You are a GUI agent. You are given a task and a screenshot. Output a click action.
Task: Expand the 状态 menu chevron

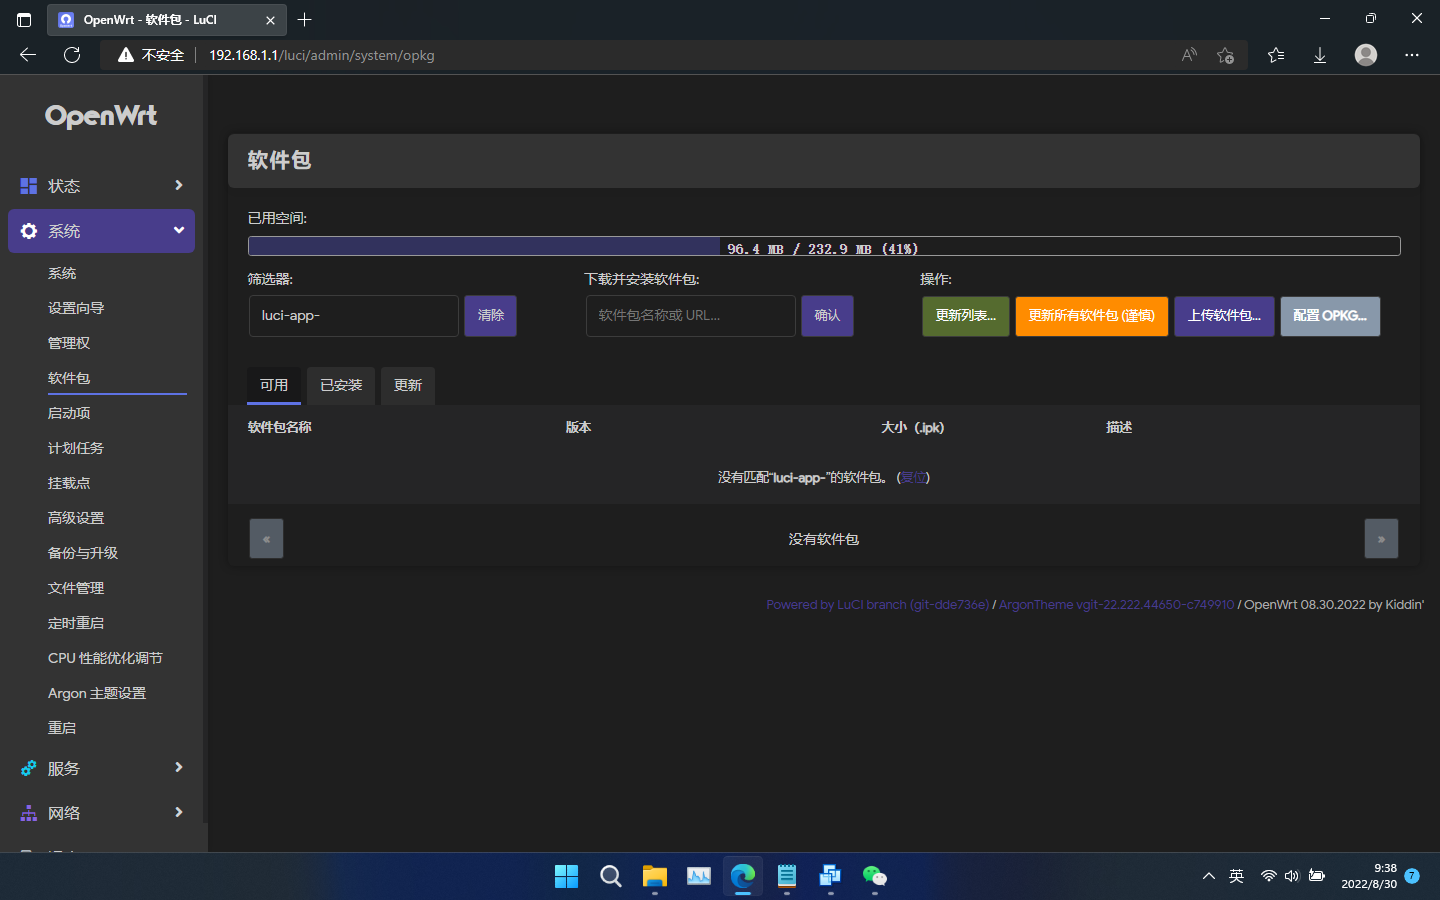[x=179, y=185]
